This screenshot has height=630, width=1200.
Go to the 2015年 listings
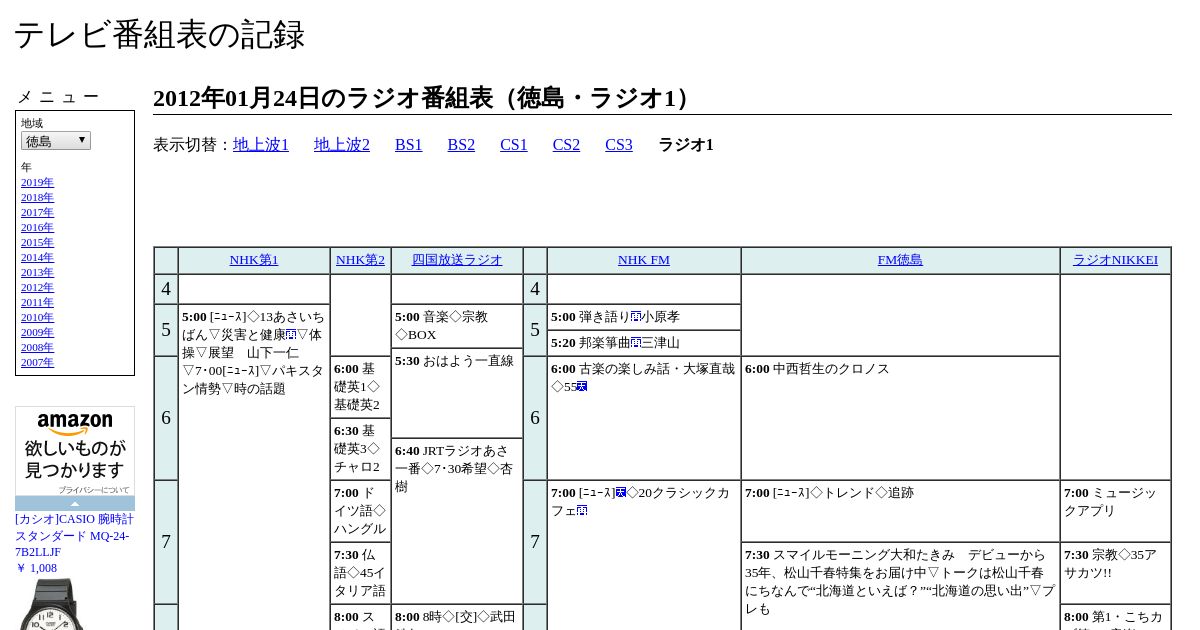coord(37,242)
